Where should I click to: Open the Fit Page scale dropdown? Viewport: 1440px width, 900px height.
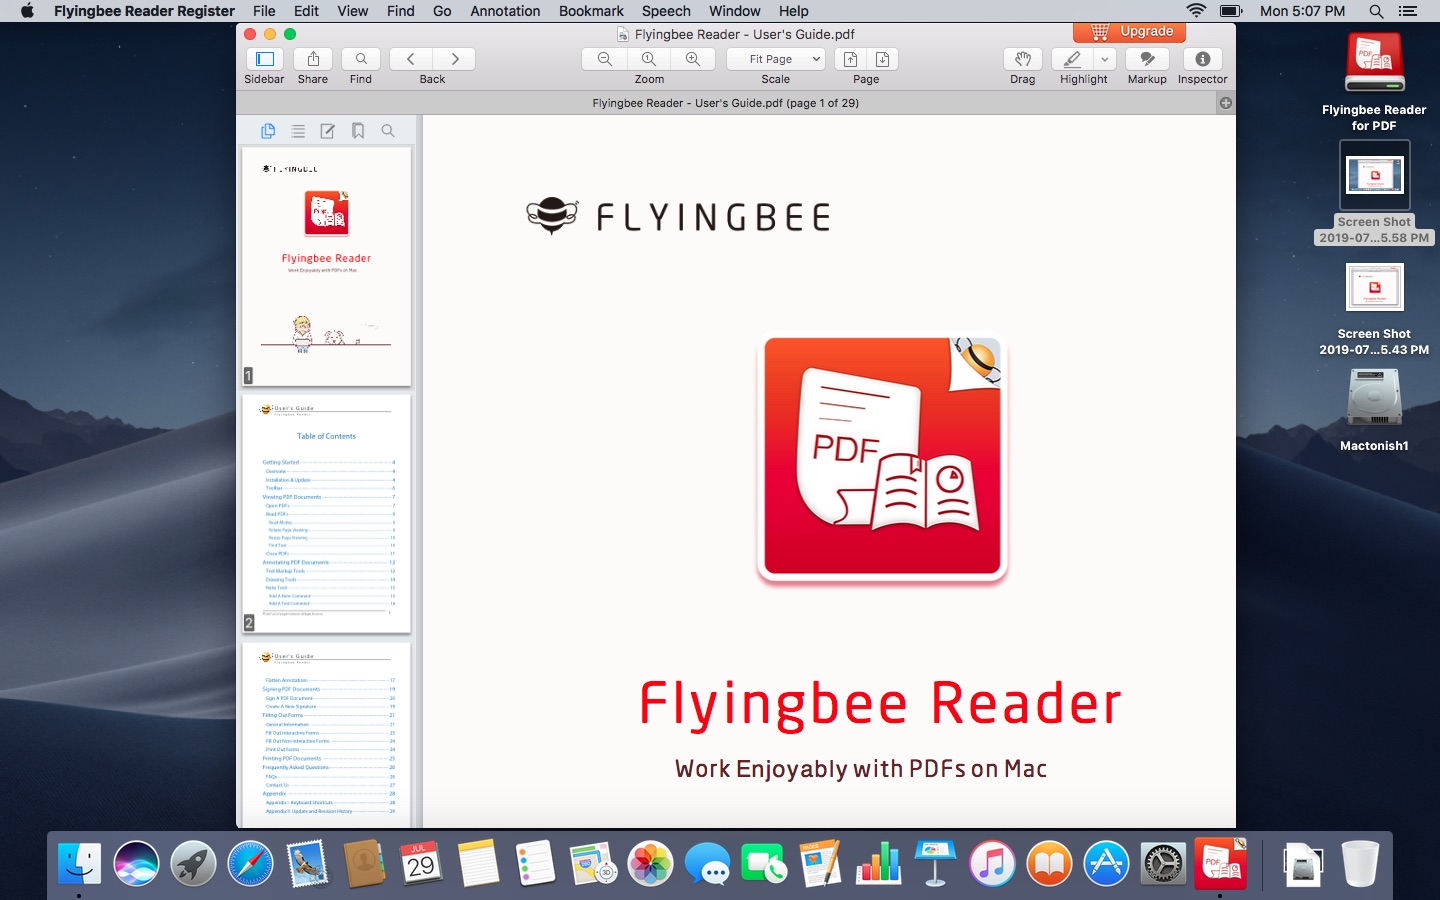(x=776, y=59)
